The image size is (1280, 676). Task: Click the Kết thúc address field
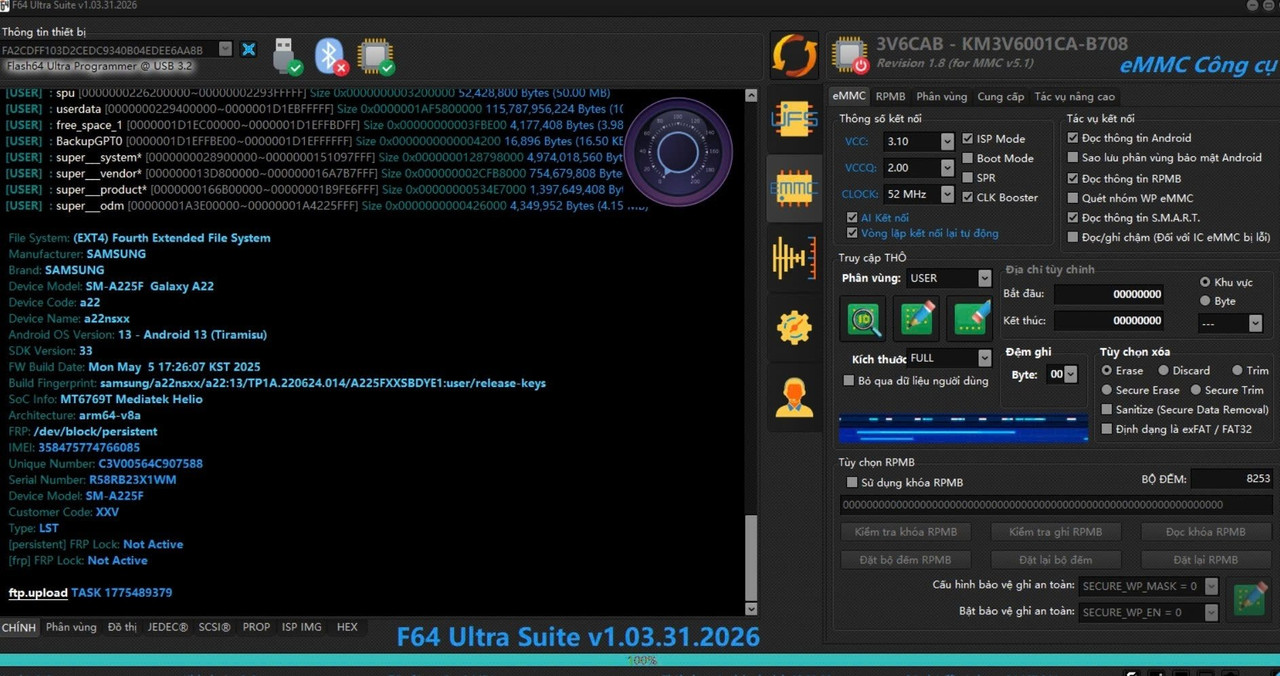pyautogui.click(x=1109, y=320)
